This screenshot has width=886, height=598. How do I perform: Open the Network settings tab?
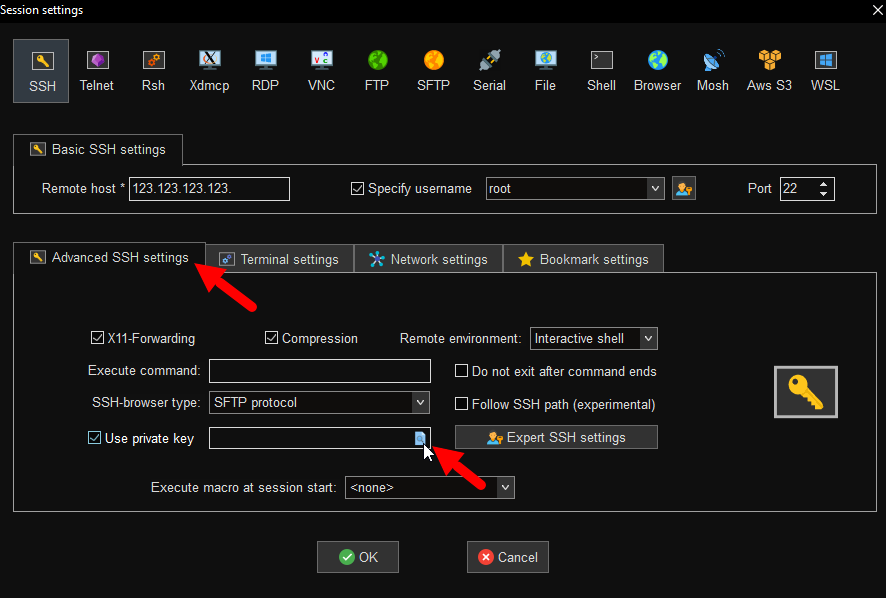428,259
